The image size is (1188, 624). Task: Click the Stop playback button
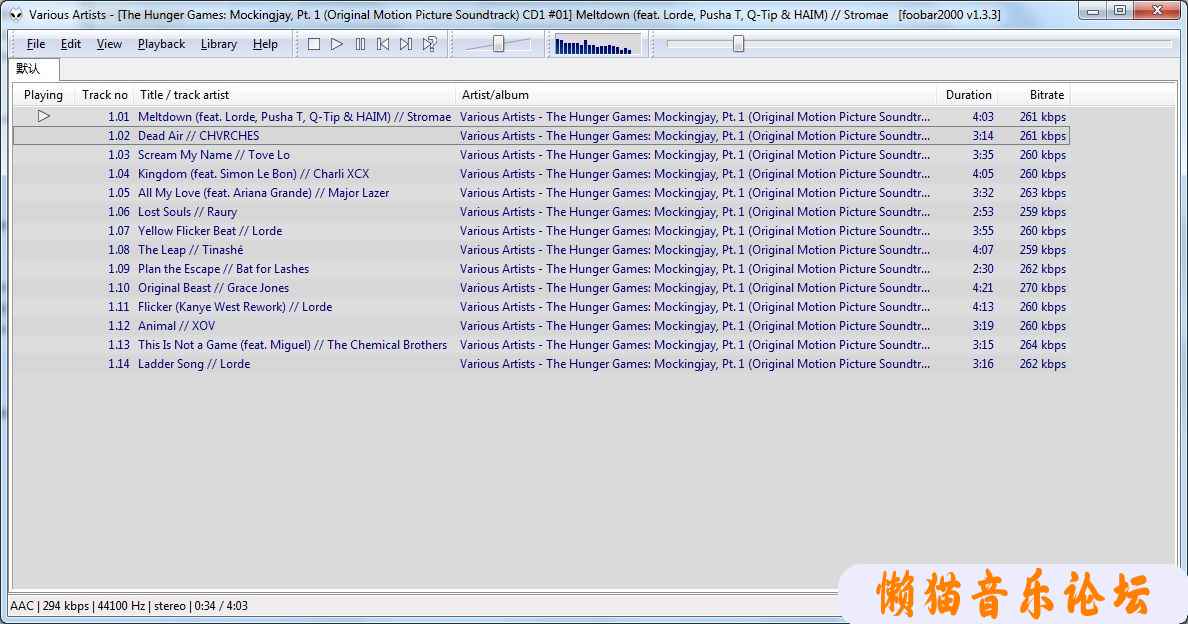(314, 45)
